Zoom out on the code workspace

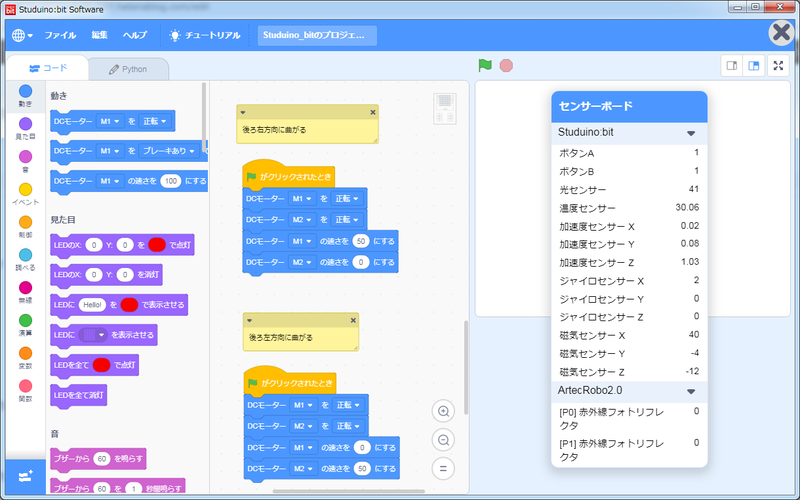point(443,440)
